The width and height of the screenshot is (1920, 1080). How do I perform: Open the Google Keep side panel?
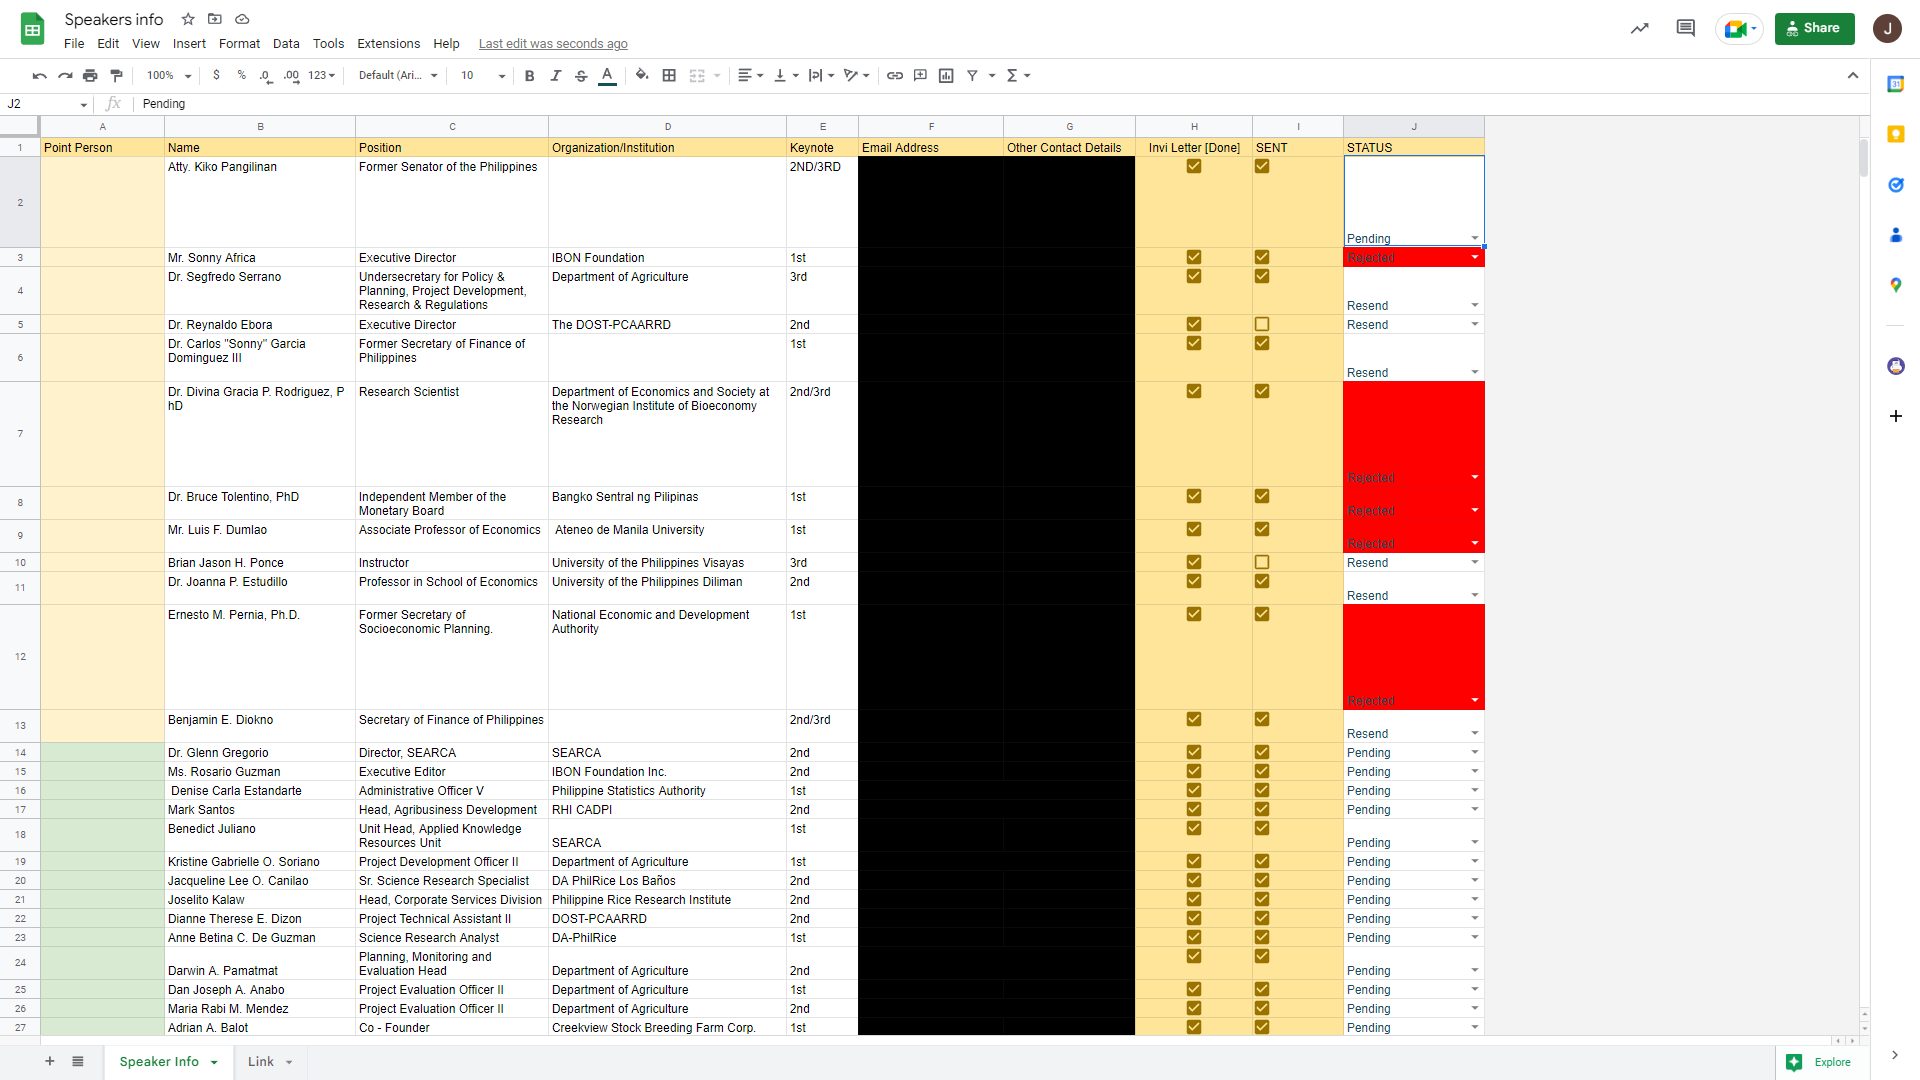pos(1895,134)
